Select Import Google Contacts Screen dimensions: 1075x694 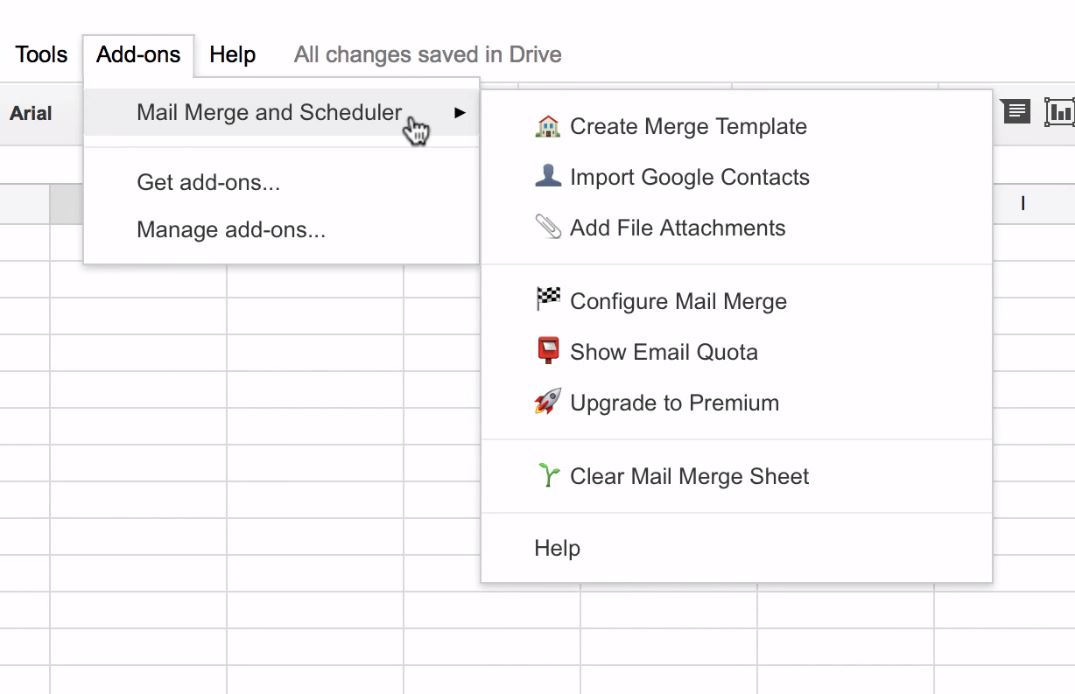pyautogui.click(x=736, y=177)
